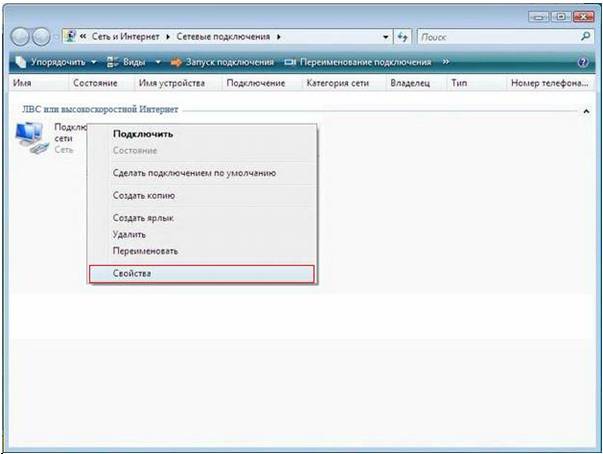The width and height of the screenshot is (603, 454).
Task: Click Переименование подключения toolbar button
Action: [x=358, y=62]
